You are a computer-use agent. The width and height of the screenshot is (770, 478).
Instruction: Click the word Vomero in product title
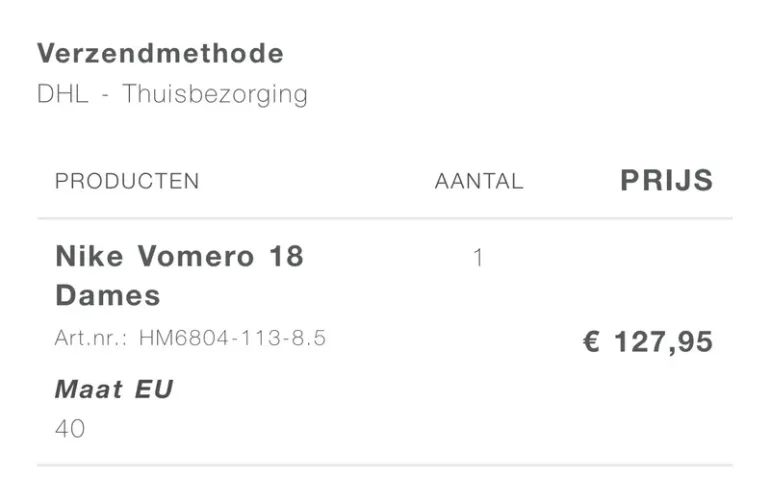pyautogui.click(x=196, y=256)
